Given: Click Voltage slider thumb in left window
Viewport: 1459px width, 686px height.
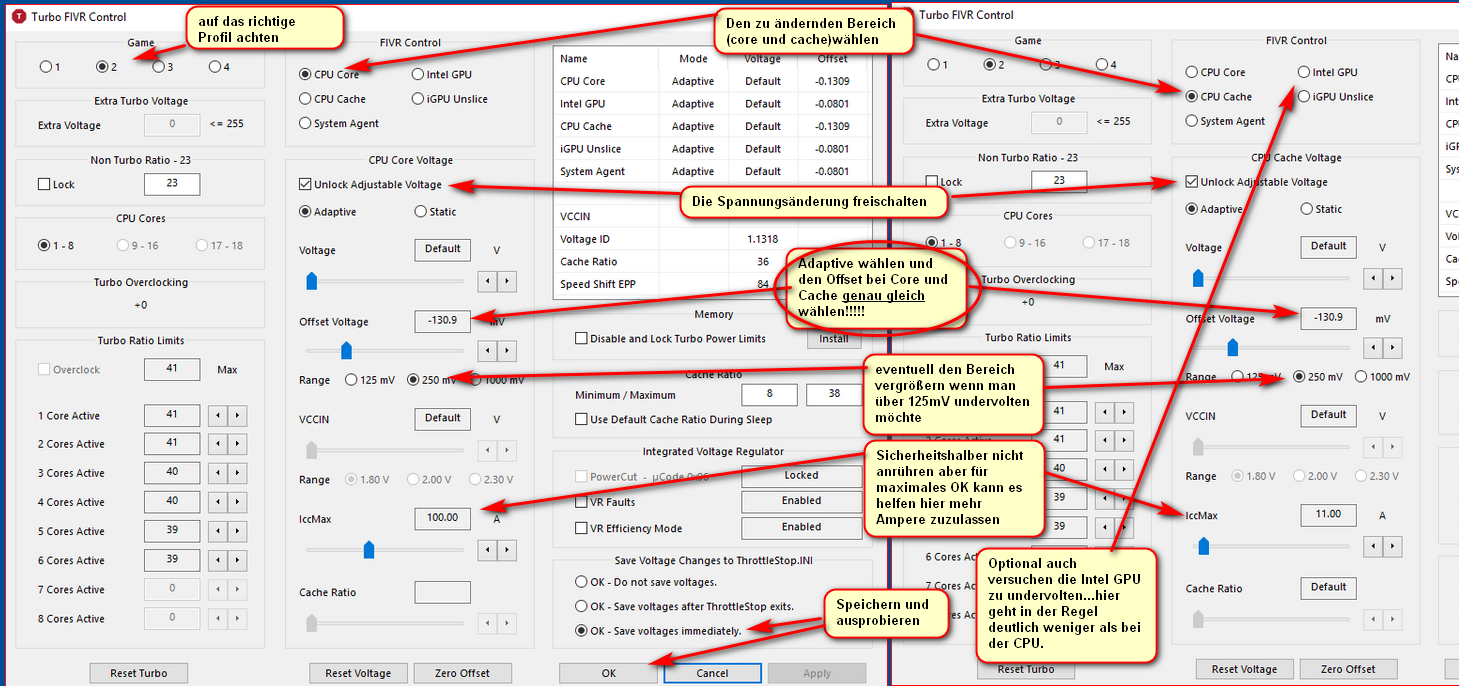Looking at the screenshot, I should [x=311, y=281].
